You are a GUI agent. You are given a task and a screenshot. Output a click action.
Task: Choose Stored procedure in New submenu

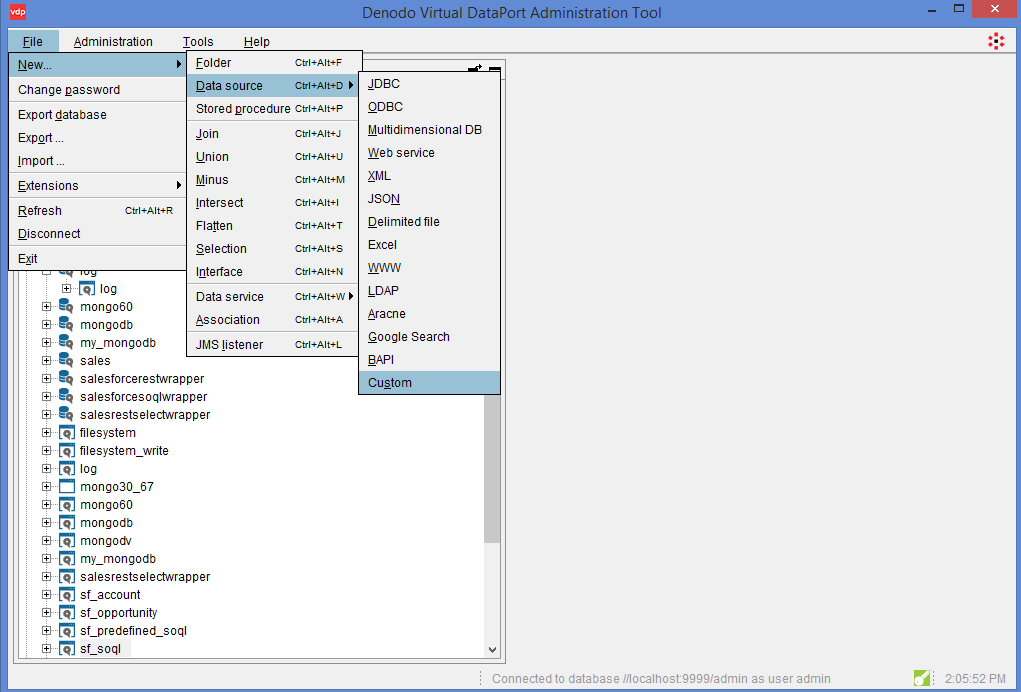click(x=273, y=109)
